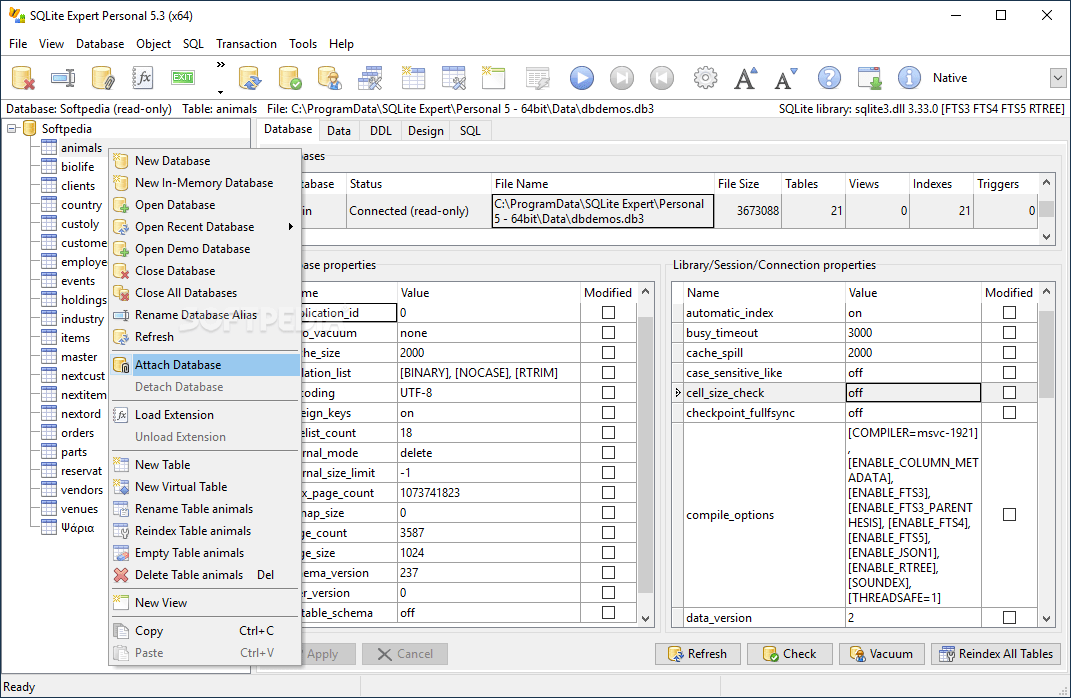Choose Attach Database from context menu
This screenshot has width=1071, height=698.
click(205, 365)
